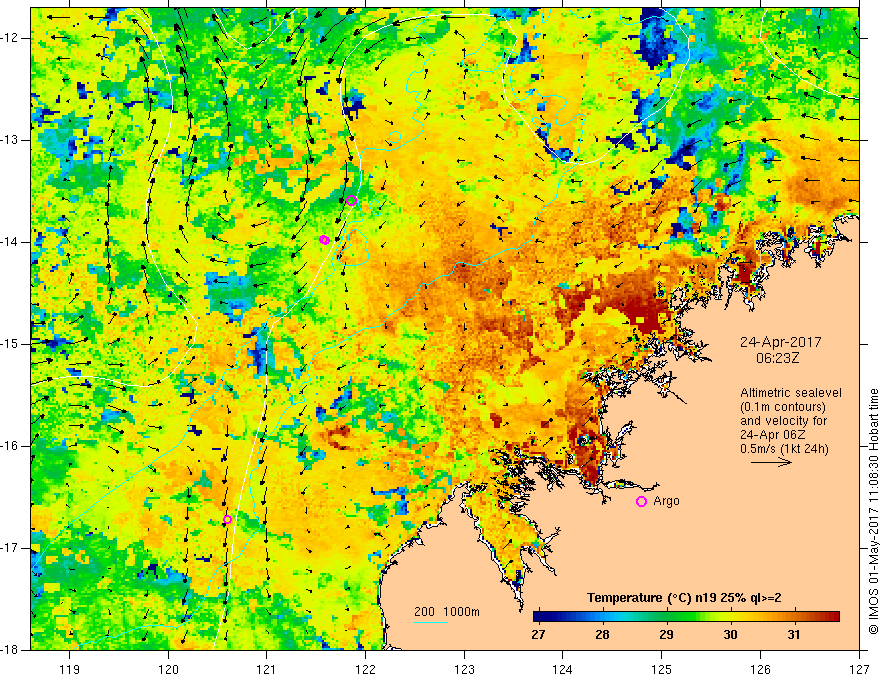880x680 pixels.
Task: Click the longitude axis label '127'
Action: [x=859, y=669]
